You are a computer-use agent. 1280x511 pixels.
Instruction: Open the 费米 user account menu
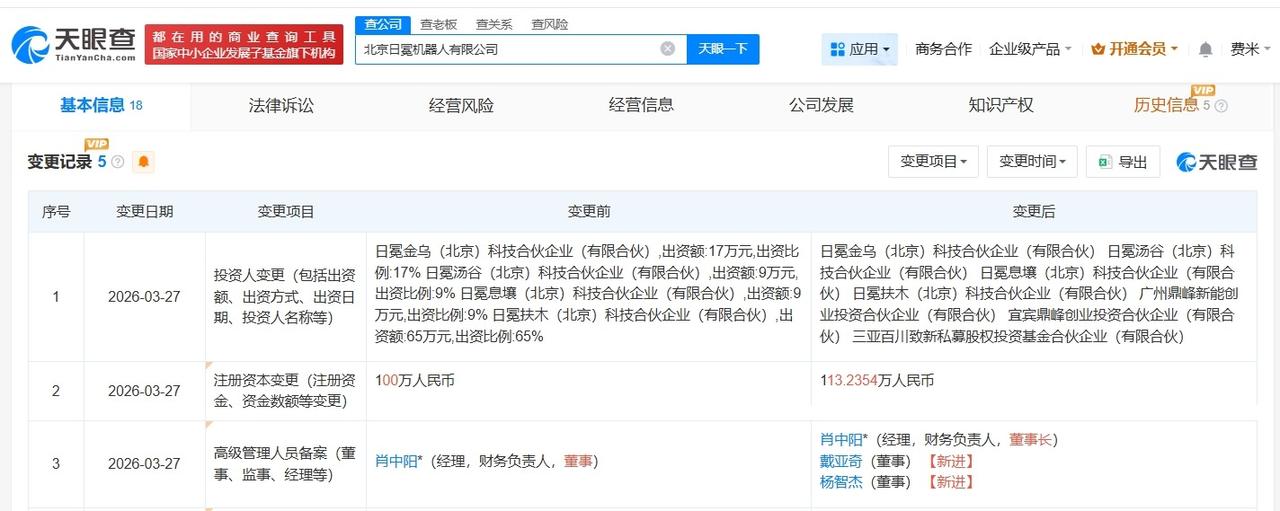tap(1251, 49)
